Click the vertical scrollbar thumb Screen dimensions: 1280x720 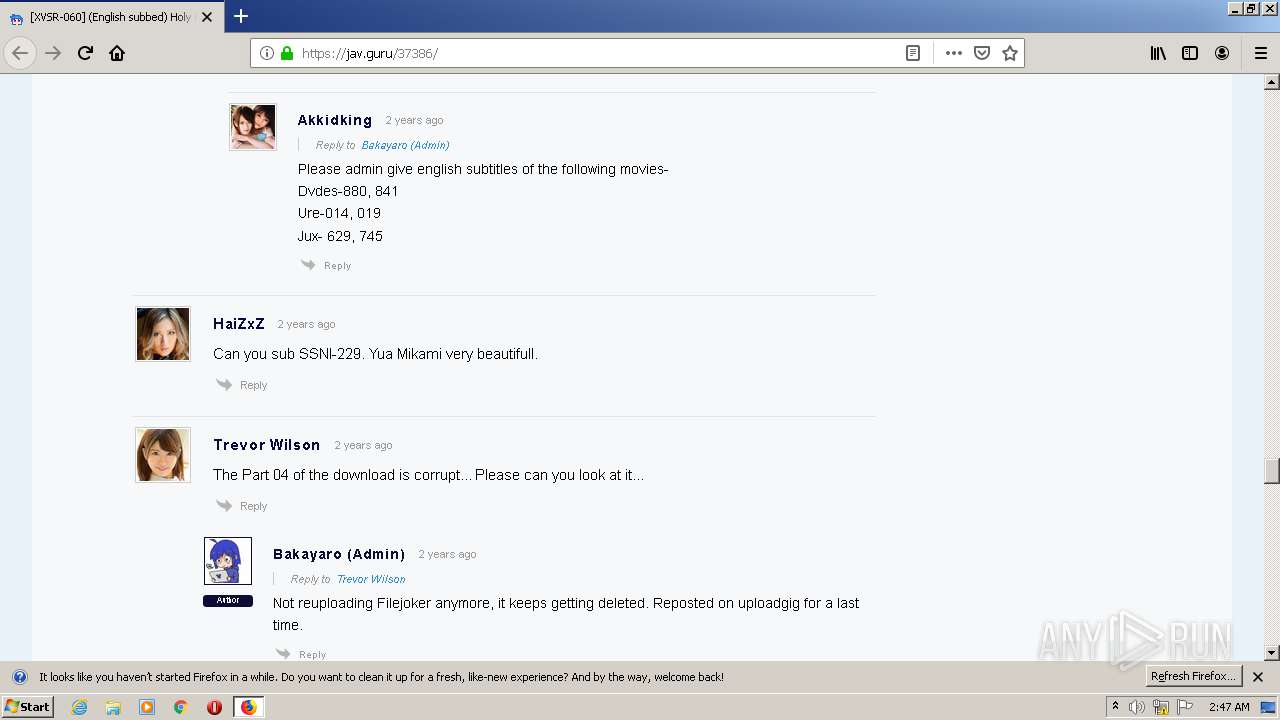pyautogui.click(x=1272, y=470)
